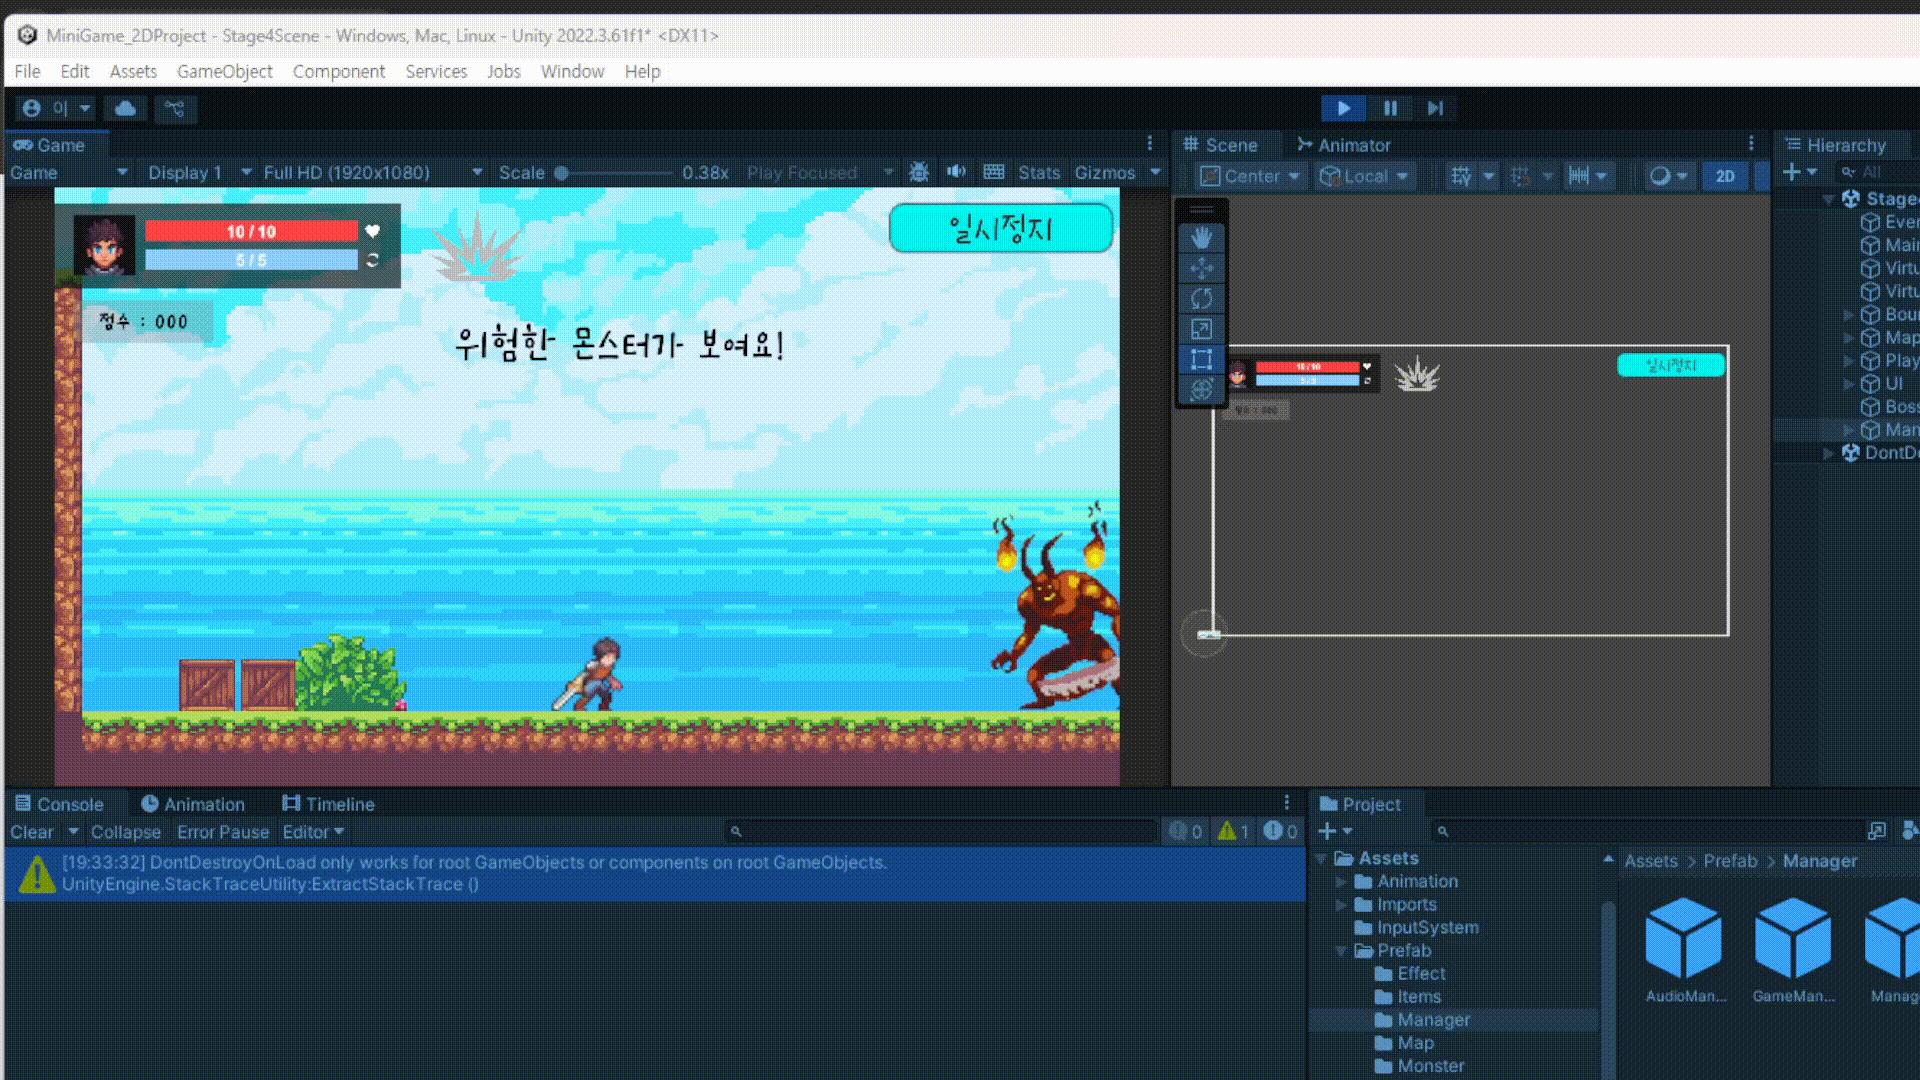Toggle the 2D scene view mode
Screen dimensions: 1920x1080
[x=1725, y=176]
